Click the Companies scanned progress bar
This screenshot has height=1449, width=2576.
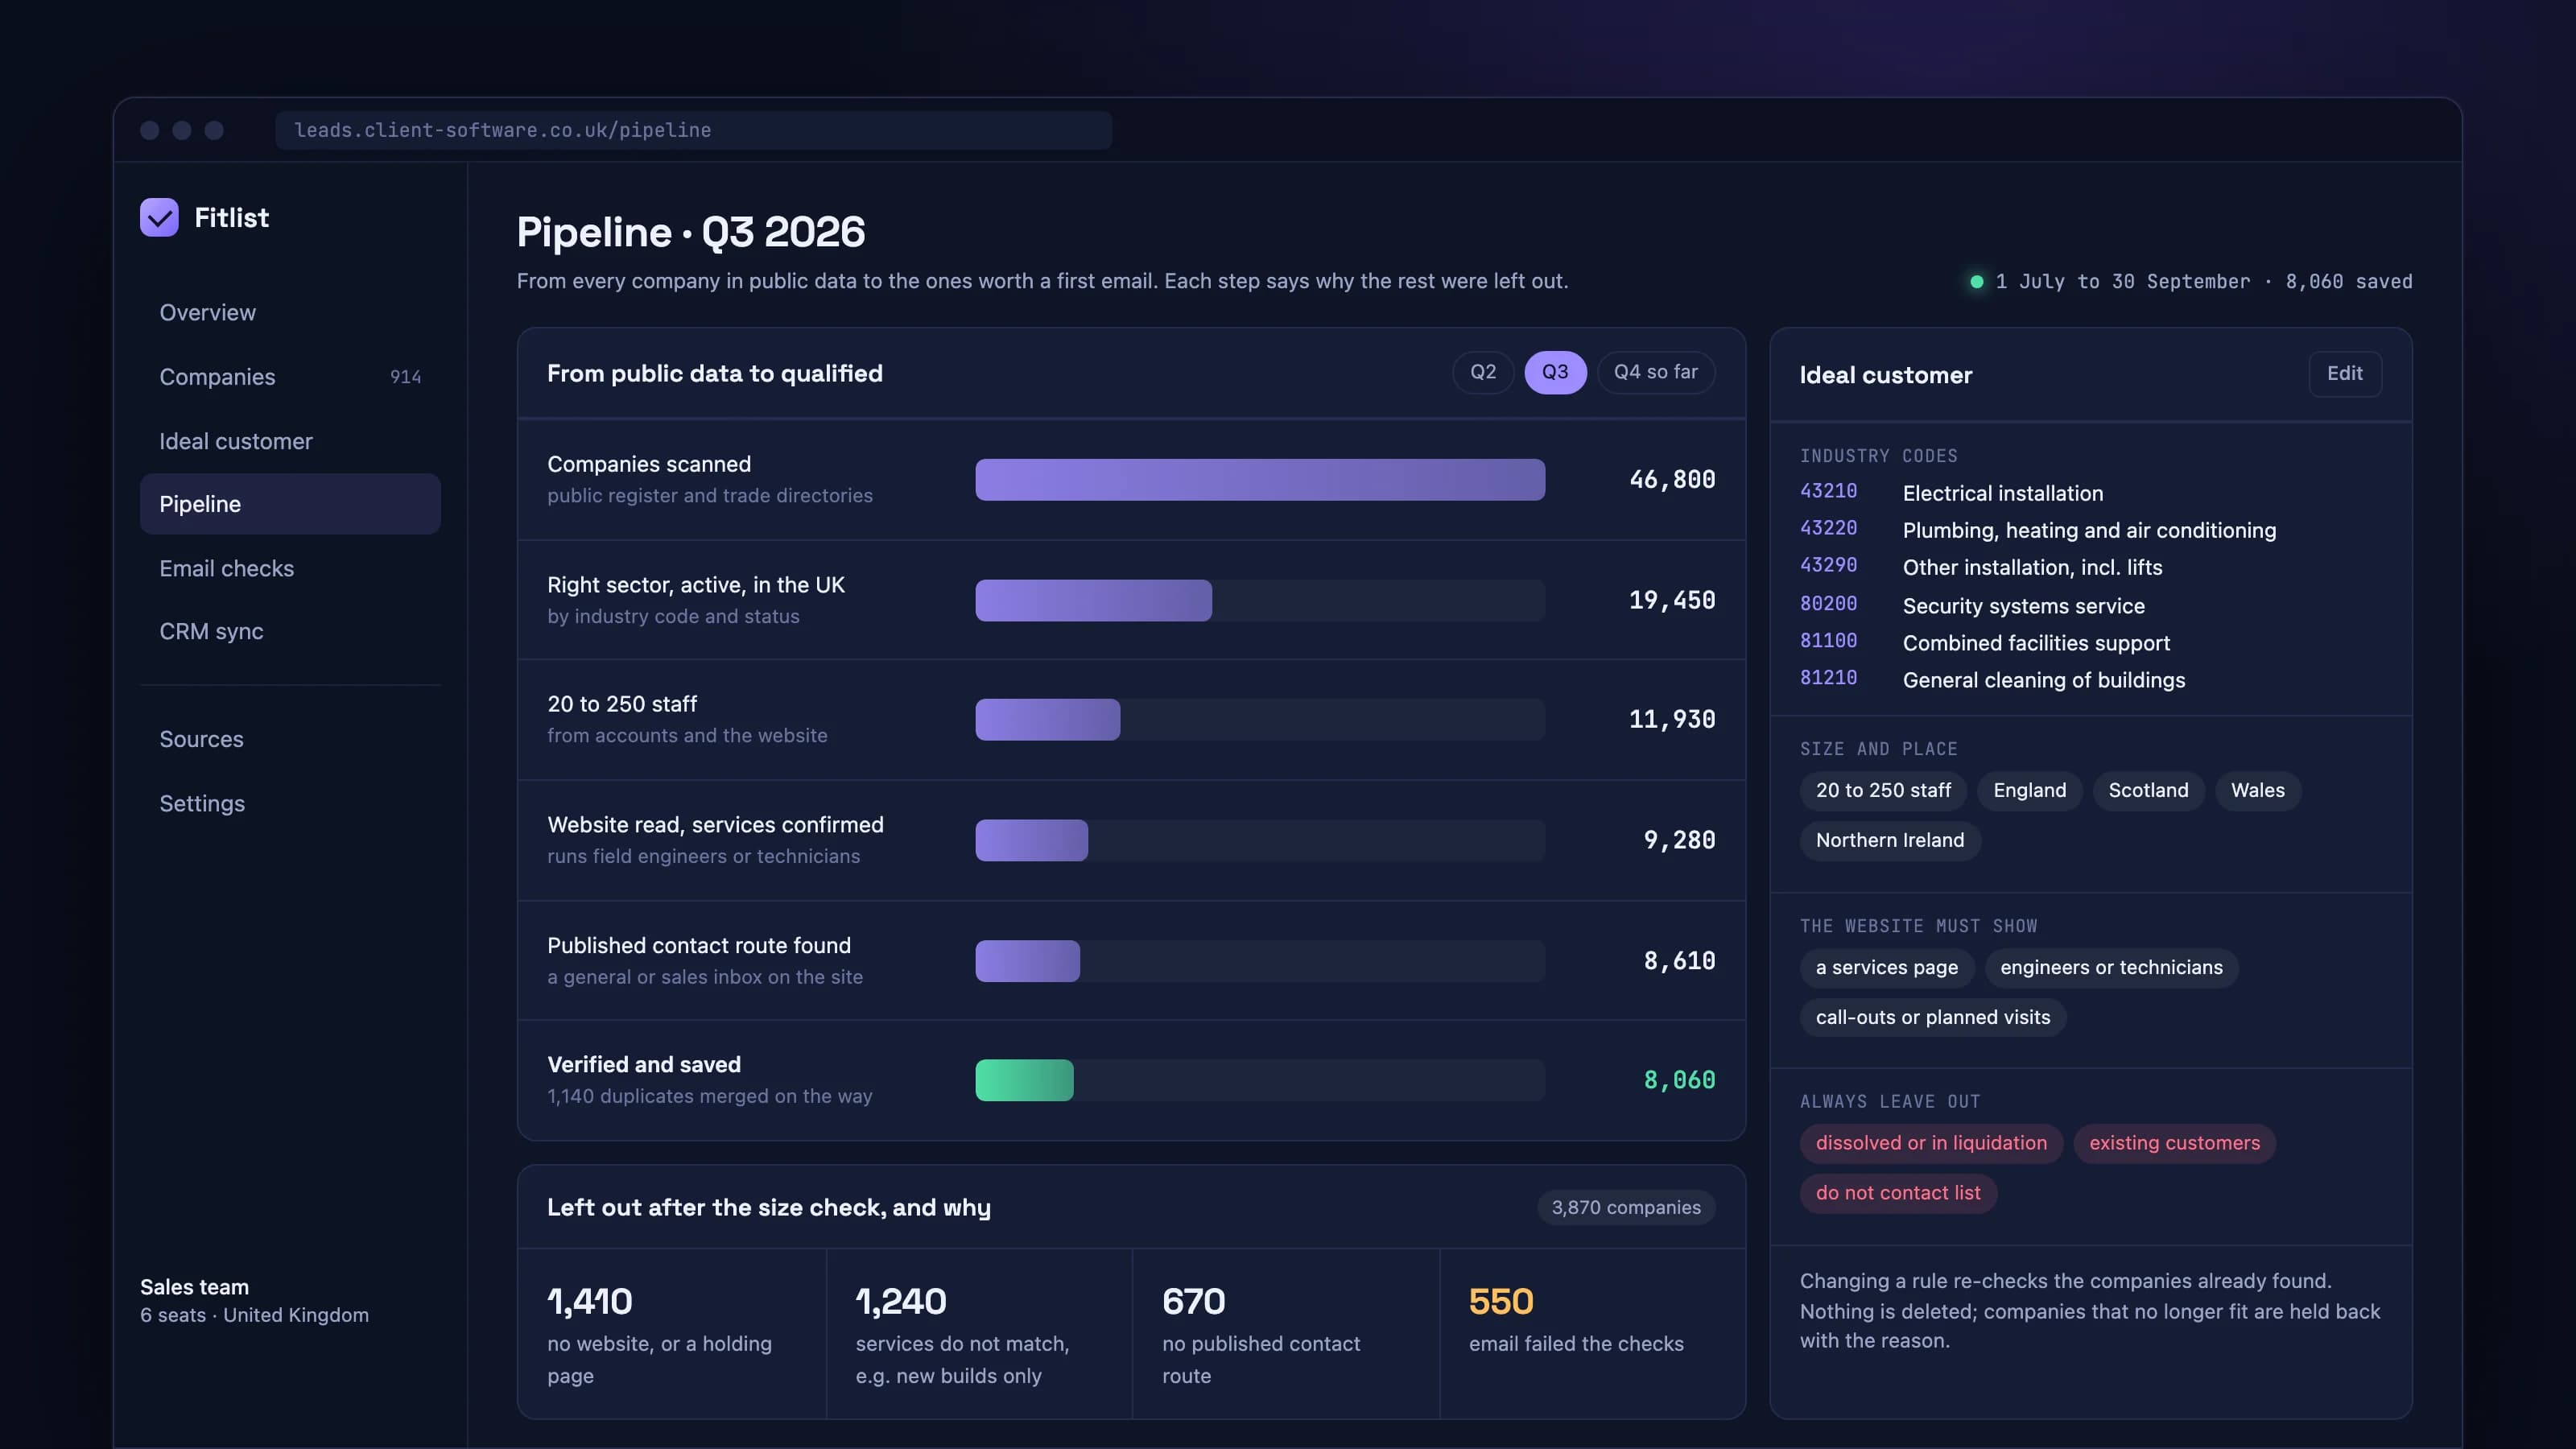(1260, 480)
